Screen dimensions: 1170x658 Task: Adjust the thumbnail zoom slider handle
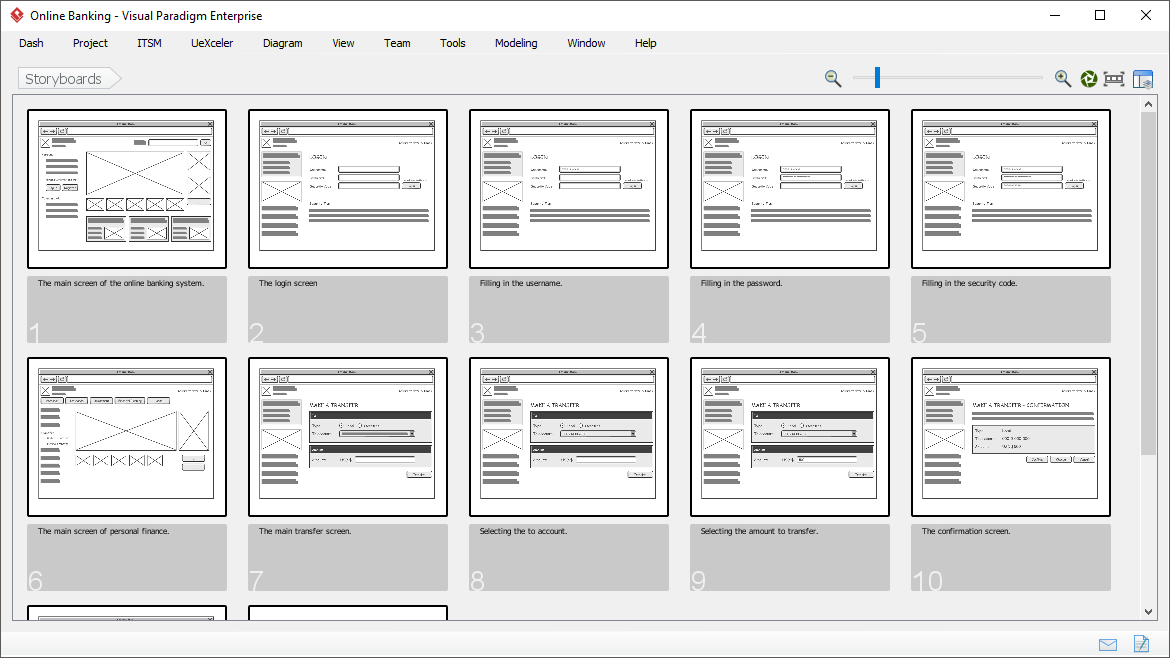coord(878,77)
